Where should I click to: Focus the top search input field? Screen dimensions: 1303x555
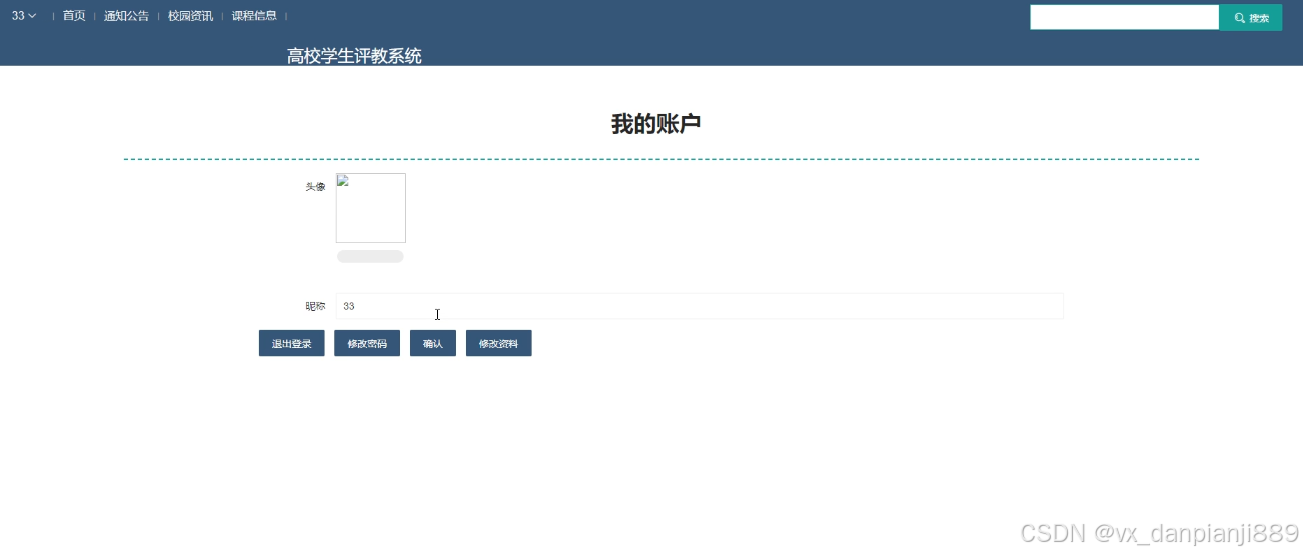1125,17
